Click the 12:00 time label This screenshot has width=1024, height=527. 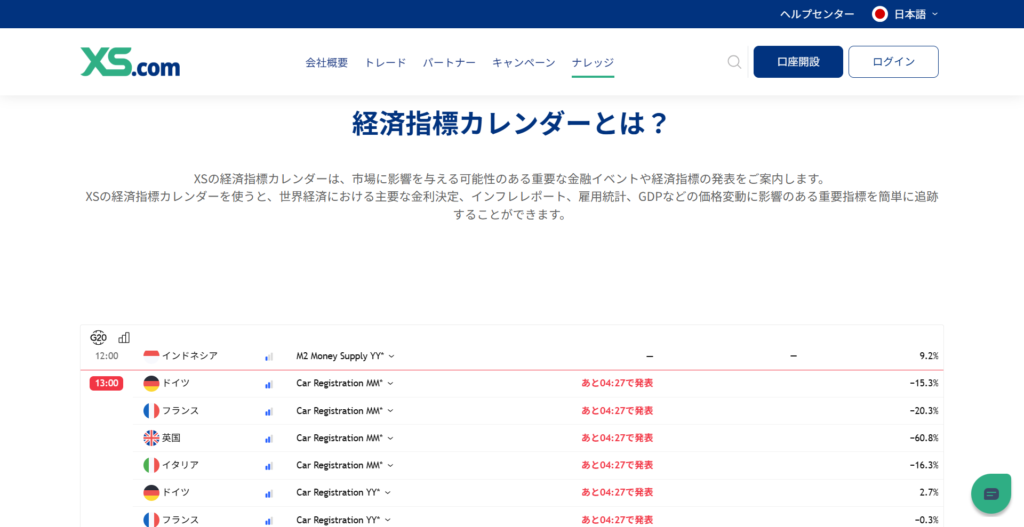coord(106,356)
